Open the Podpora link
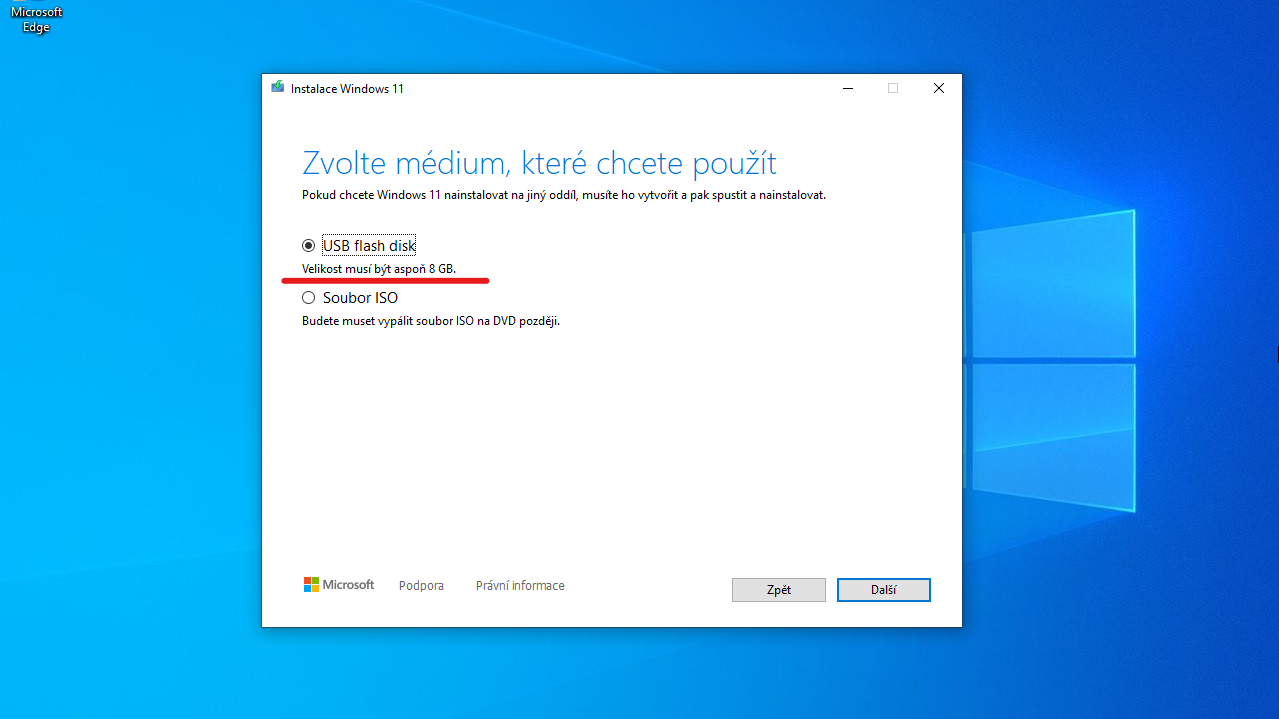Image resolution: width=1279 pixels, height=719 pixels. 421,586
